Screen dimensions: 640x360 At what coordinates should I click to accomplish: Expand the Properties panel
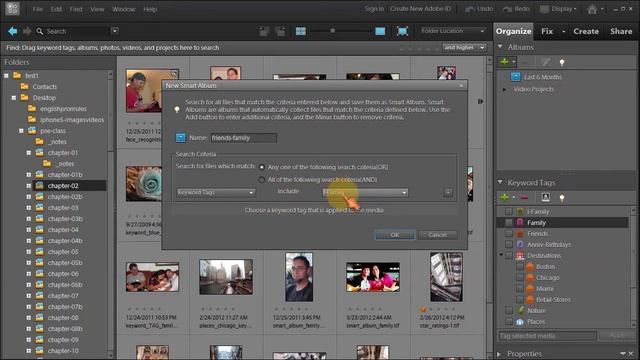(499, 354)
